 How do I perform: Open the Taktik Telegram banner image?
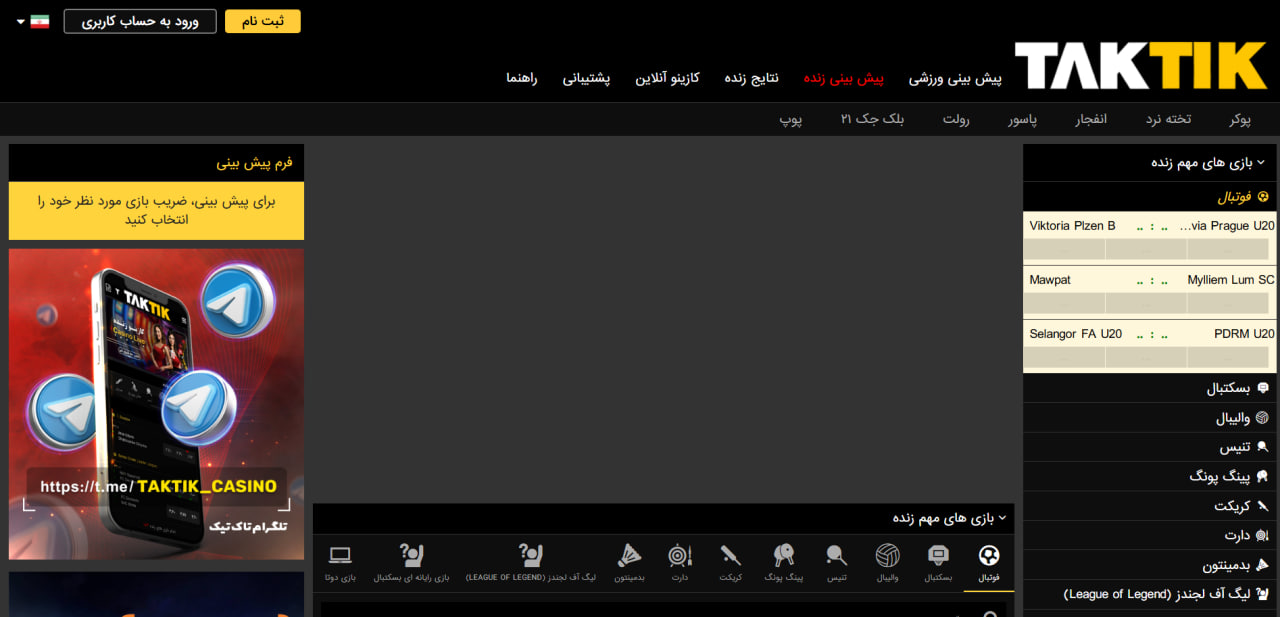coord(156,404)
